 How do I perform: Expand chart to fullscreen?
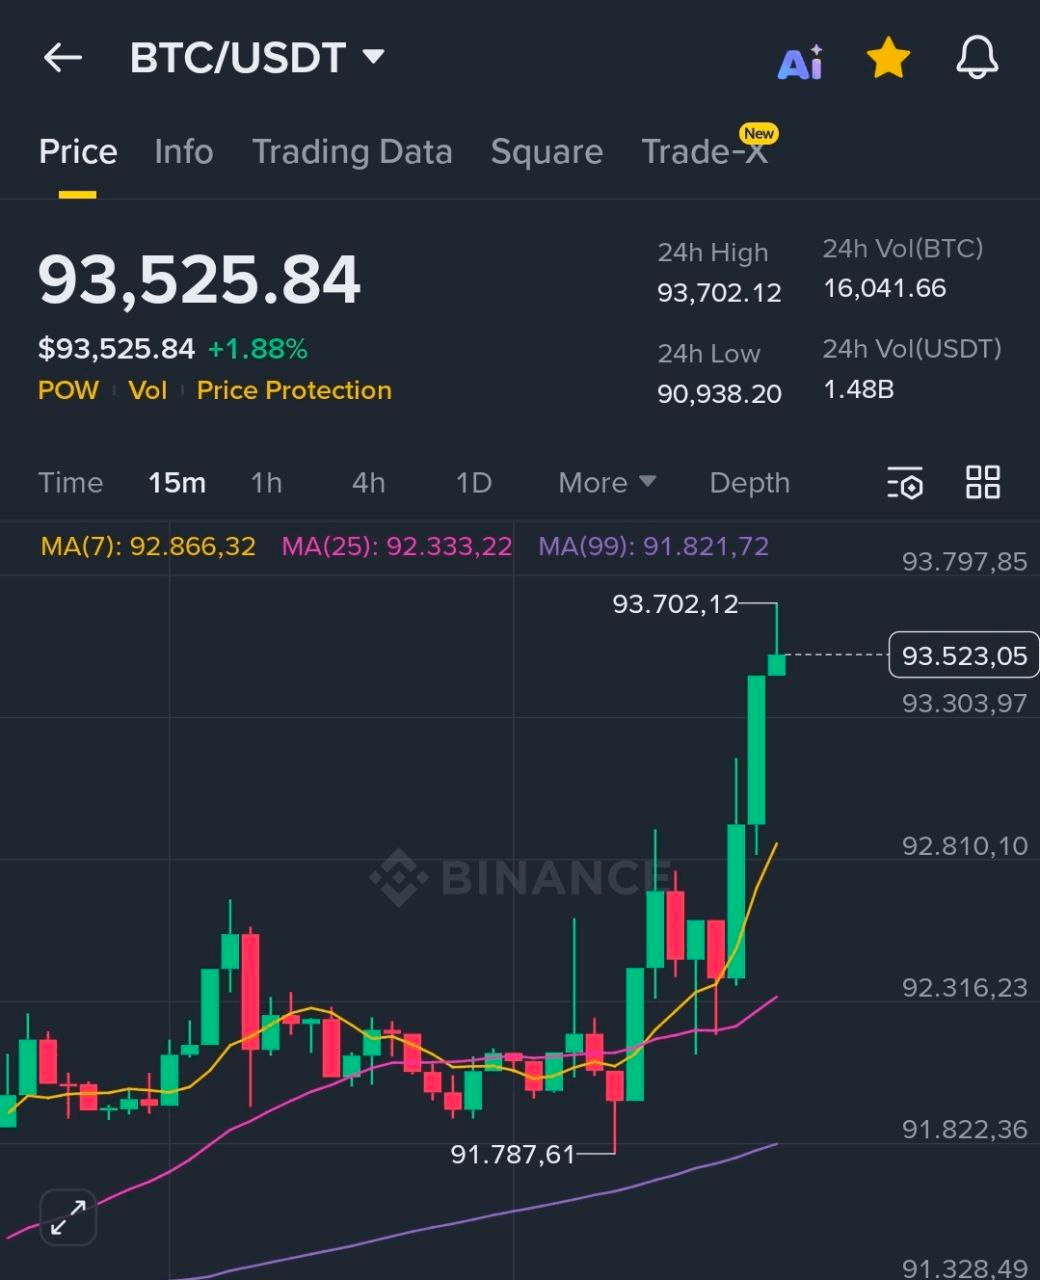coord(68,1217)
